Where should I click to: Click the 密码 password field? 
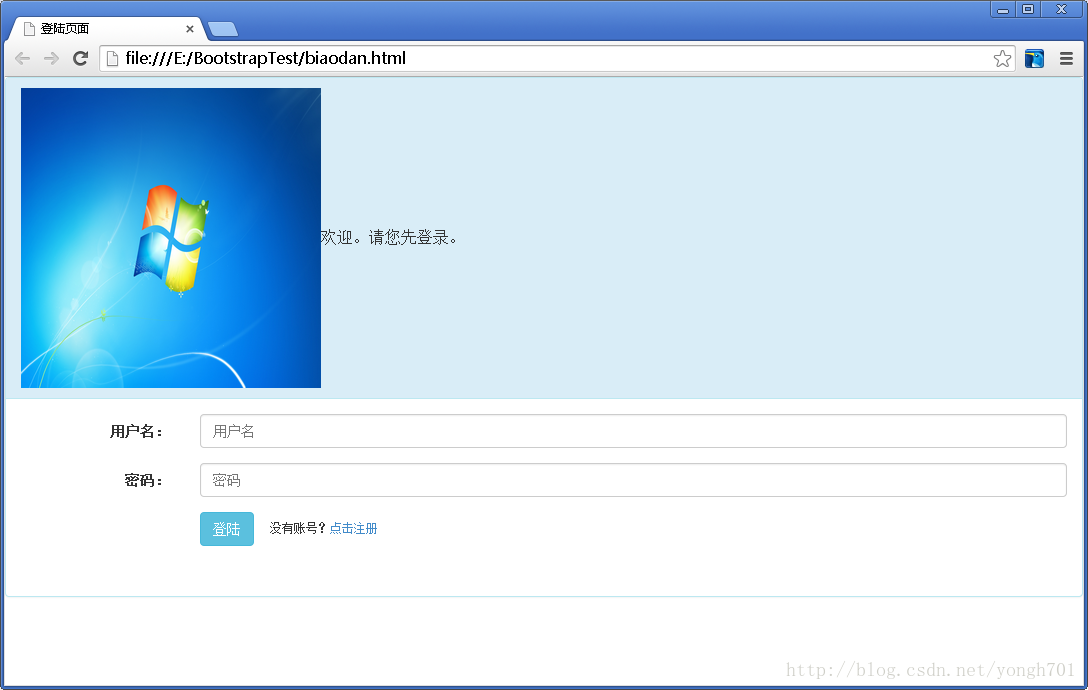point(633,480)
